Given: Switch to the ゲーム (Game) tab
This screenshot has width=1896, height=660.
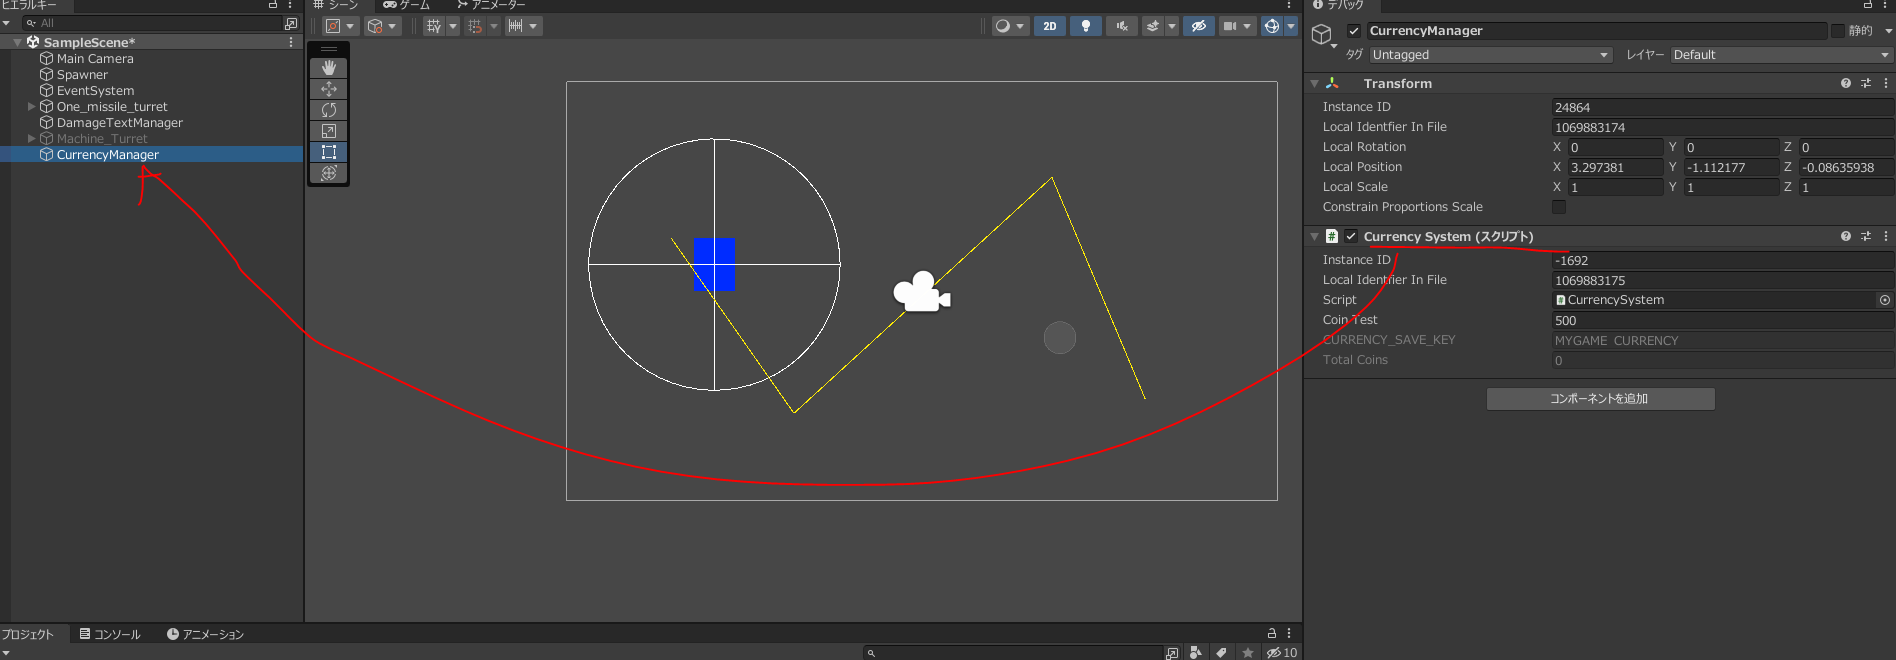Looking at the screenshot, I should [406, 5].
